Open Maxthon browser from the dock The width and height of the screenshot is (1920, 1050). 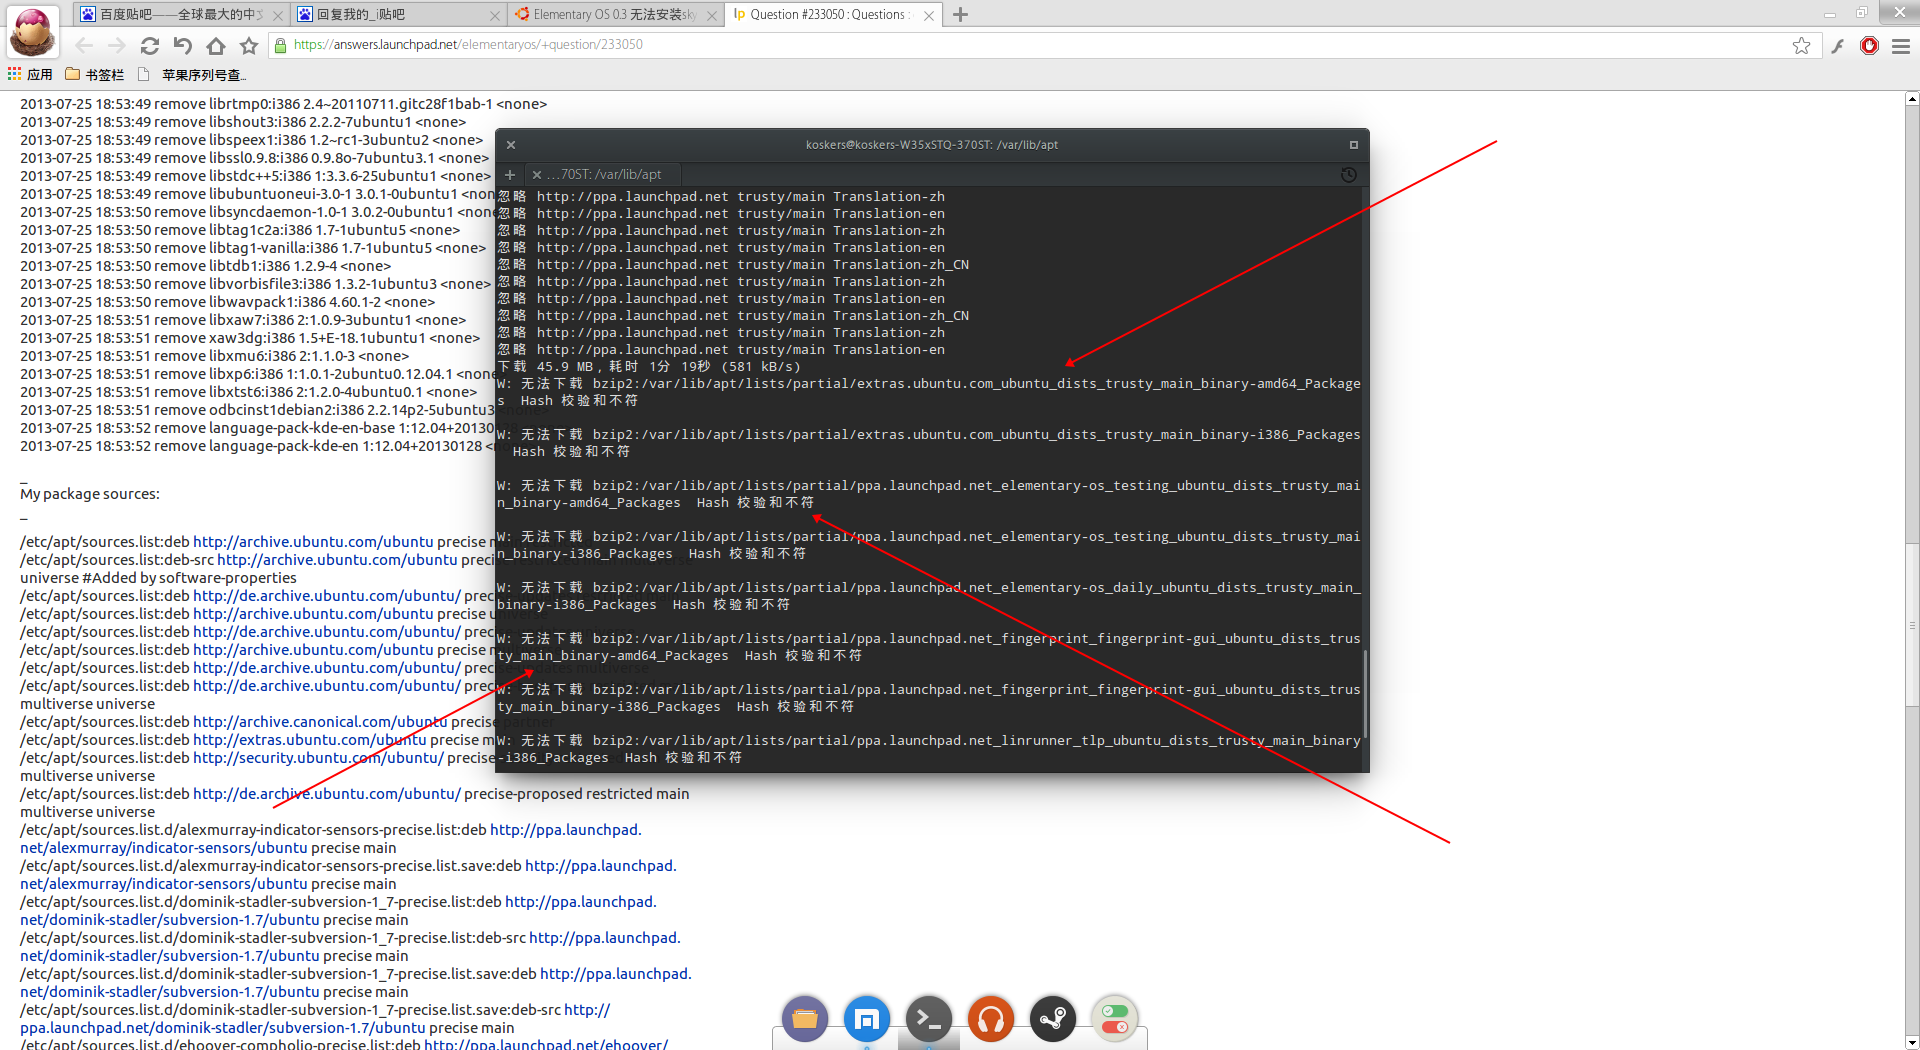click(x=867, y=1019)
